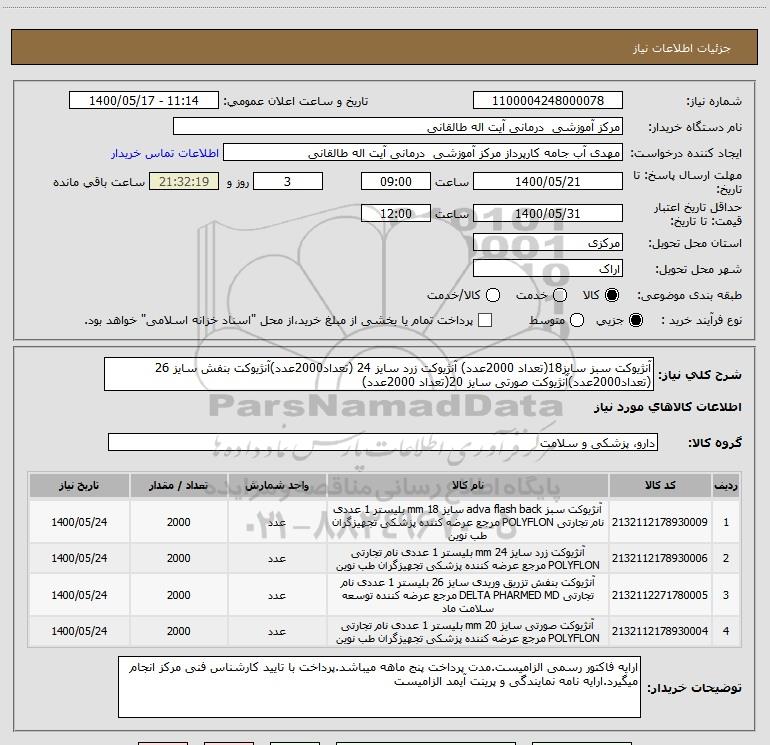Click unit عدد in row 4

(x=277, y=632)
